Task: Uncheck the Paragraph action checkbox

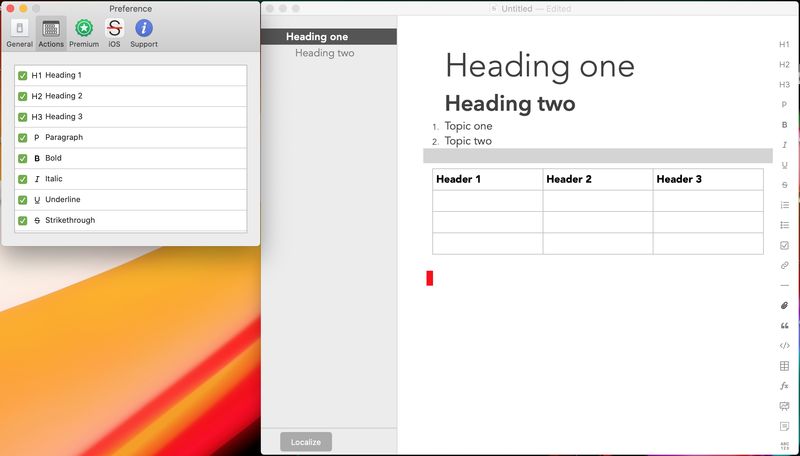Action: pos(22,138)
